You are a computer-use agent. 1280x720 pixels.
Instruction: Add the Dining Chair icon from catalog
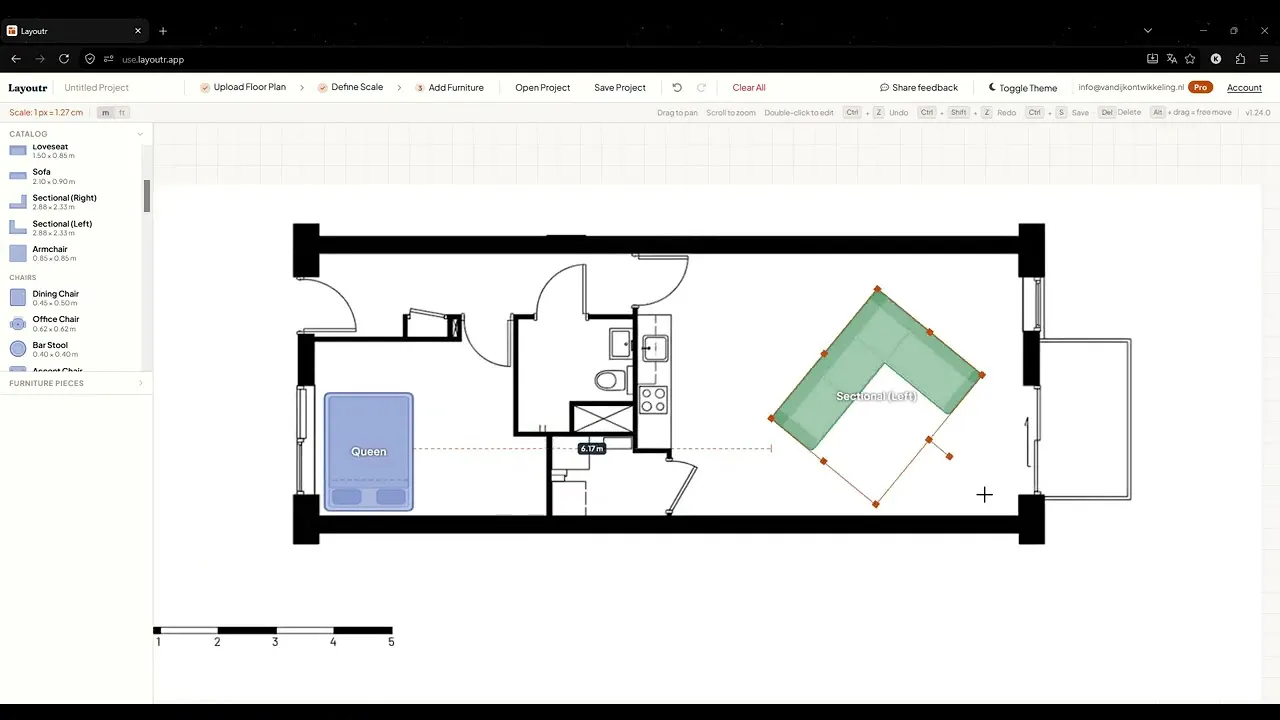click(17, 297)
